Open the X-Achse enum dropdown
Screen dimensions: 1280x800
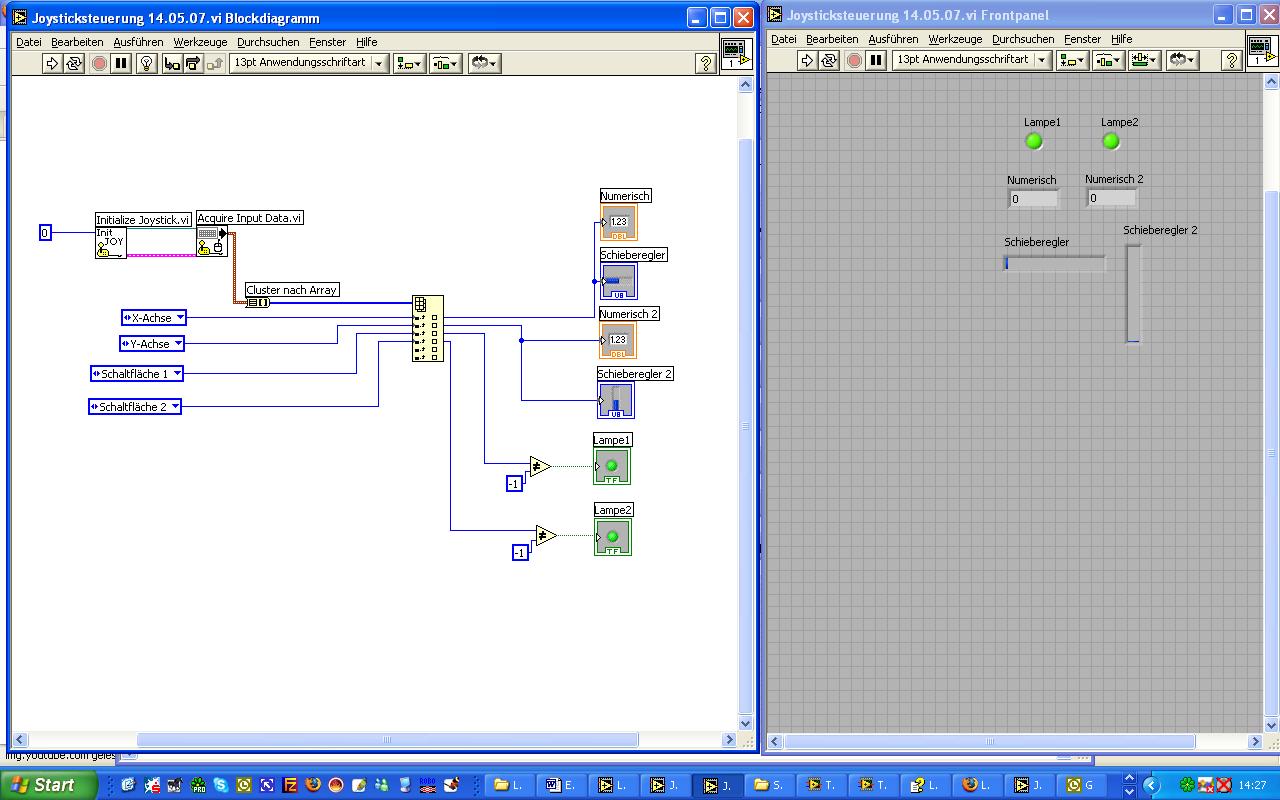click(x=180, y=318)
